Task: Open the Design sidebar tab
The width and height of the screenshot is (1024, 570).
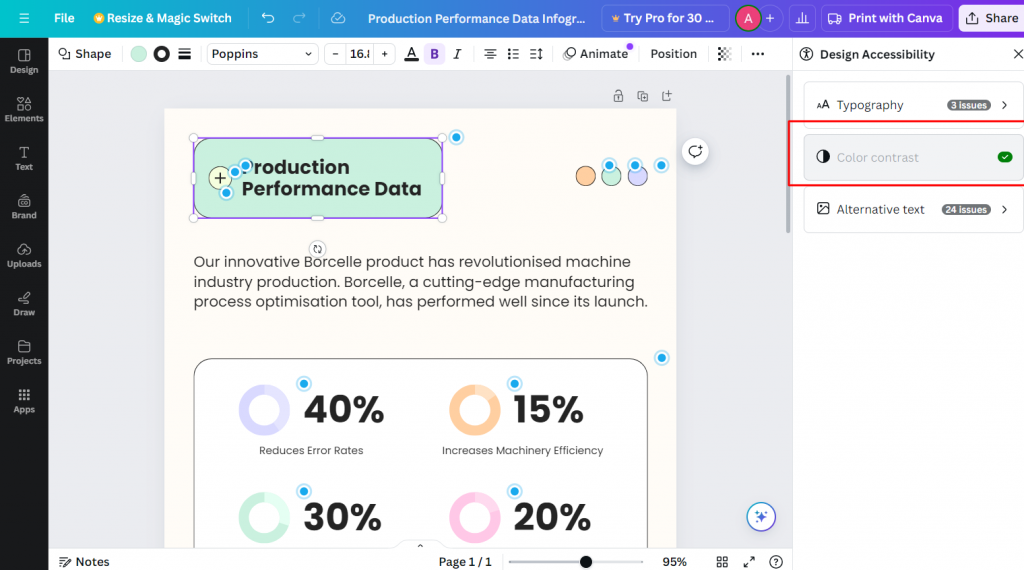Action: pyautogui.click(x=24, y=61)
